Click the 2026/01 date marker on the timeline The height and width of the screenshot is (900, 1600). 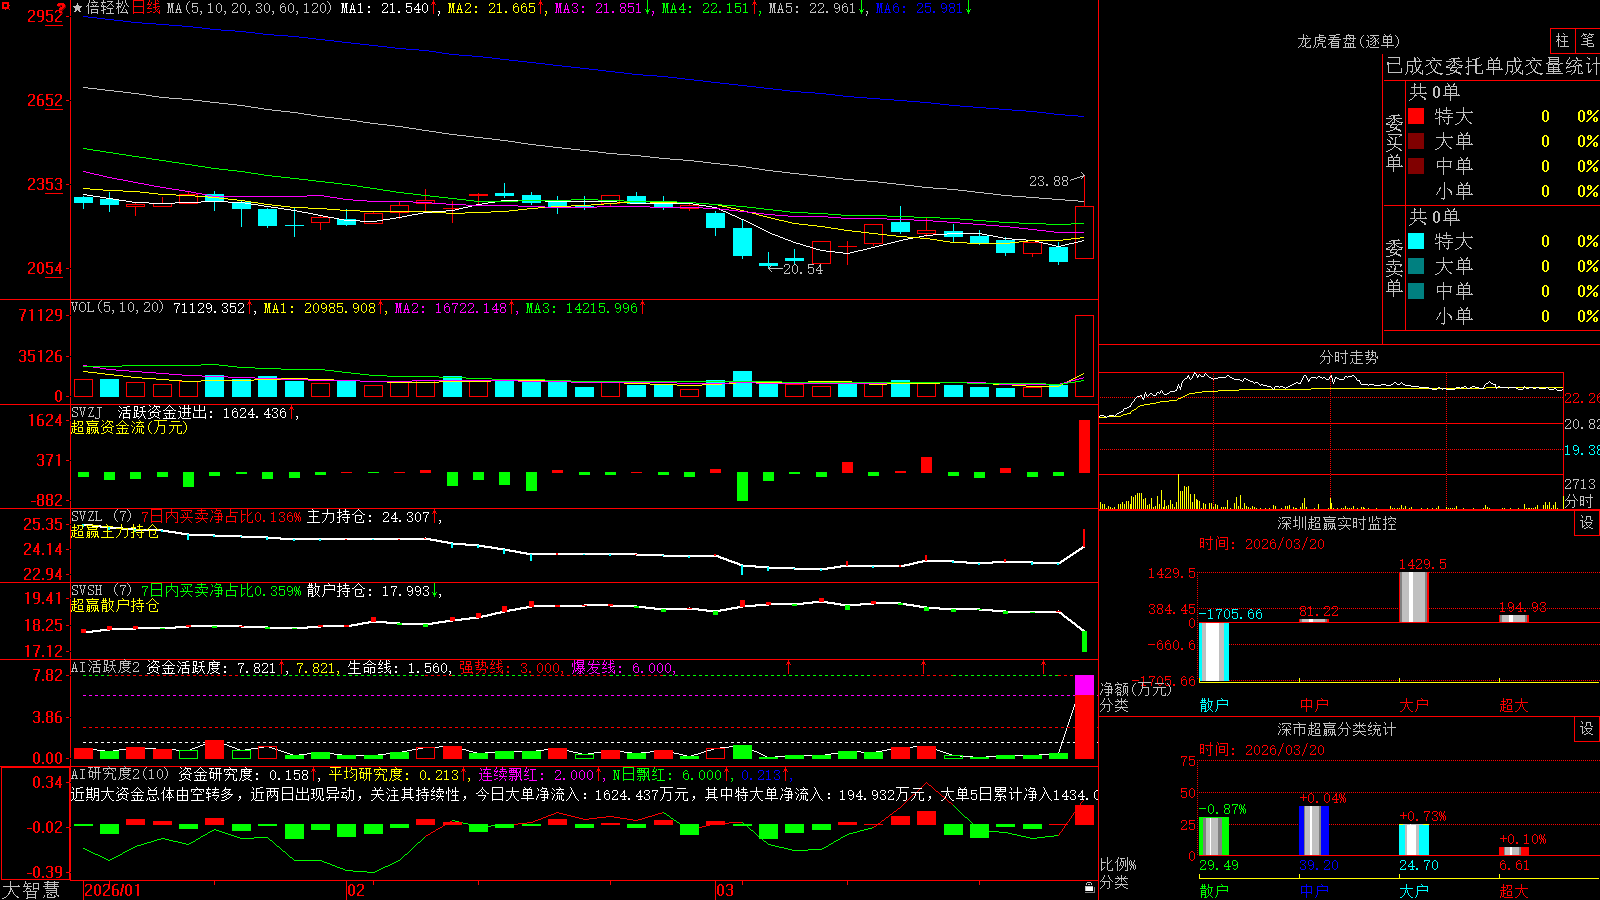click(113, 890)
